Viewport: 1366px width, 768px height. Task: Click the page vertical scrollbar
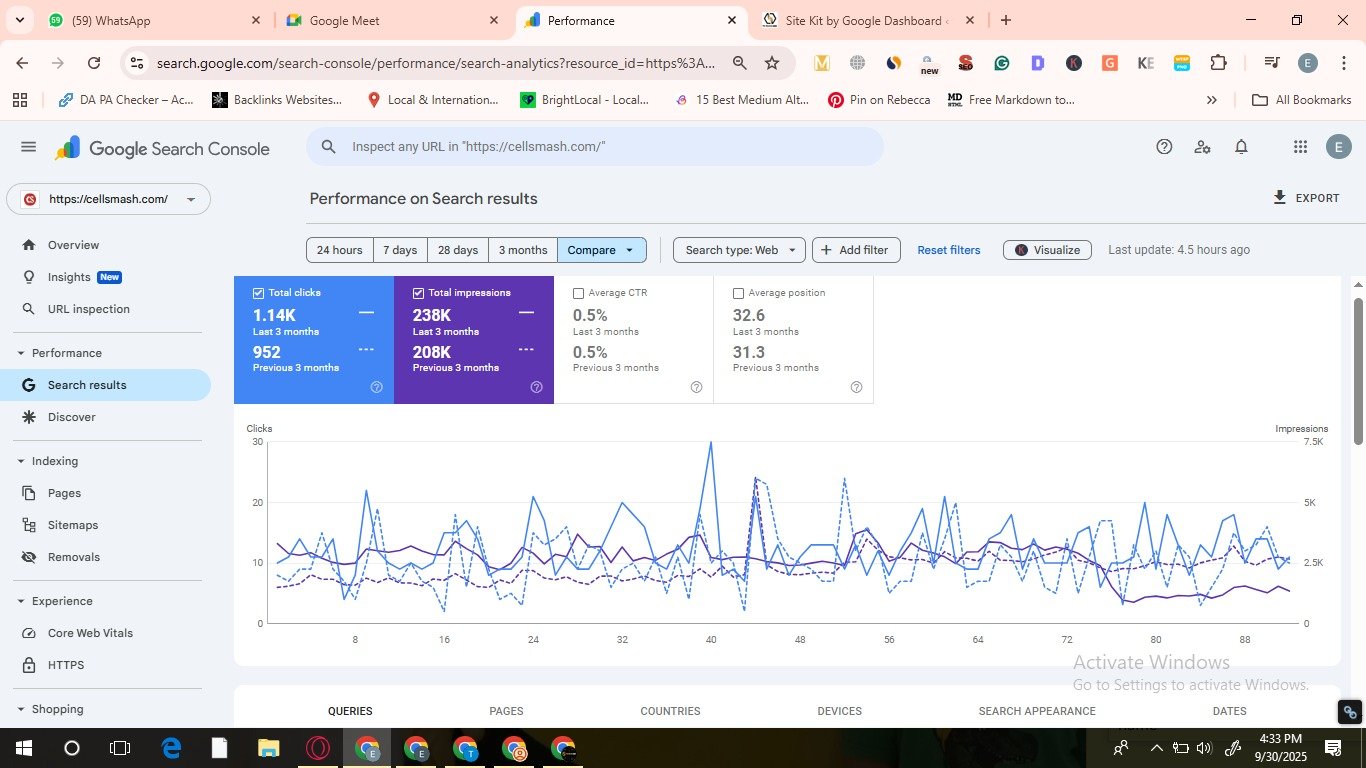pos(1358,370)
